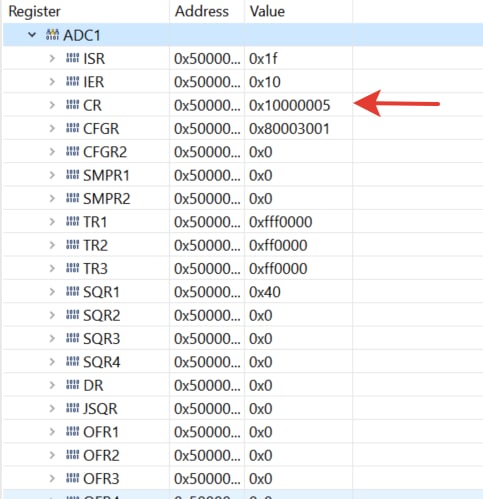This screenshot has height=499, width=483.
Task: Select the IER value 0x10
Action: [265, 82]
